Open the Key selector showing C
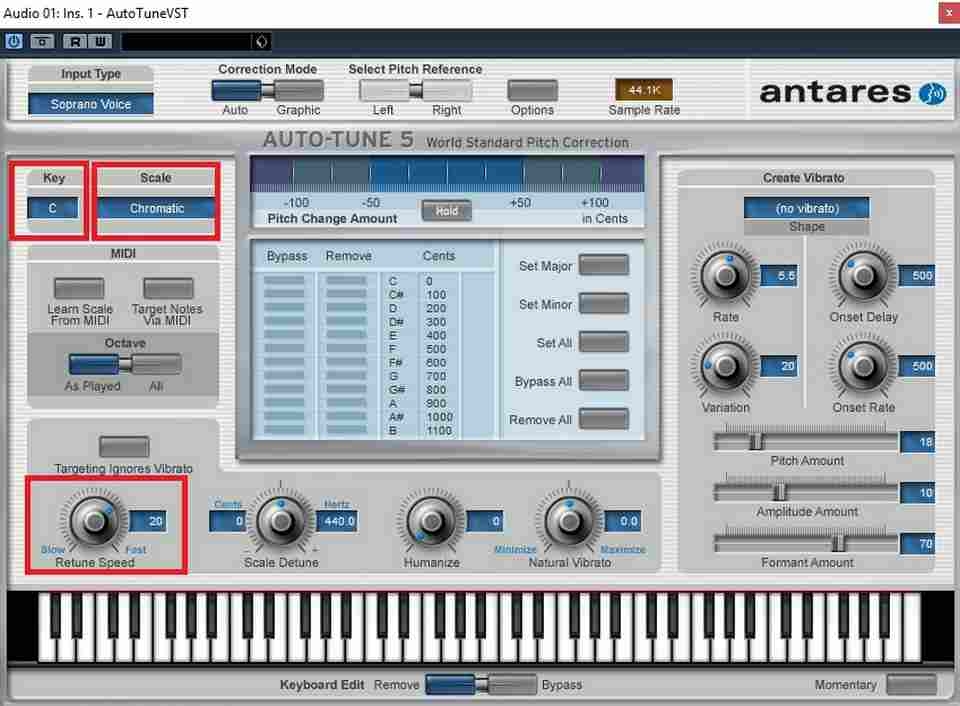This screenshot has width=960, height=706. coord(53,208)
